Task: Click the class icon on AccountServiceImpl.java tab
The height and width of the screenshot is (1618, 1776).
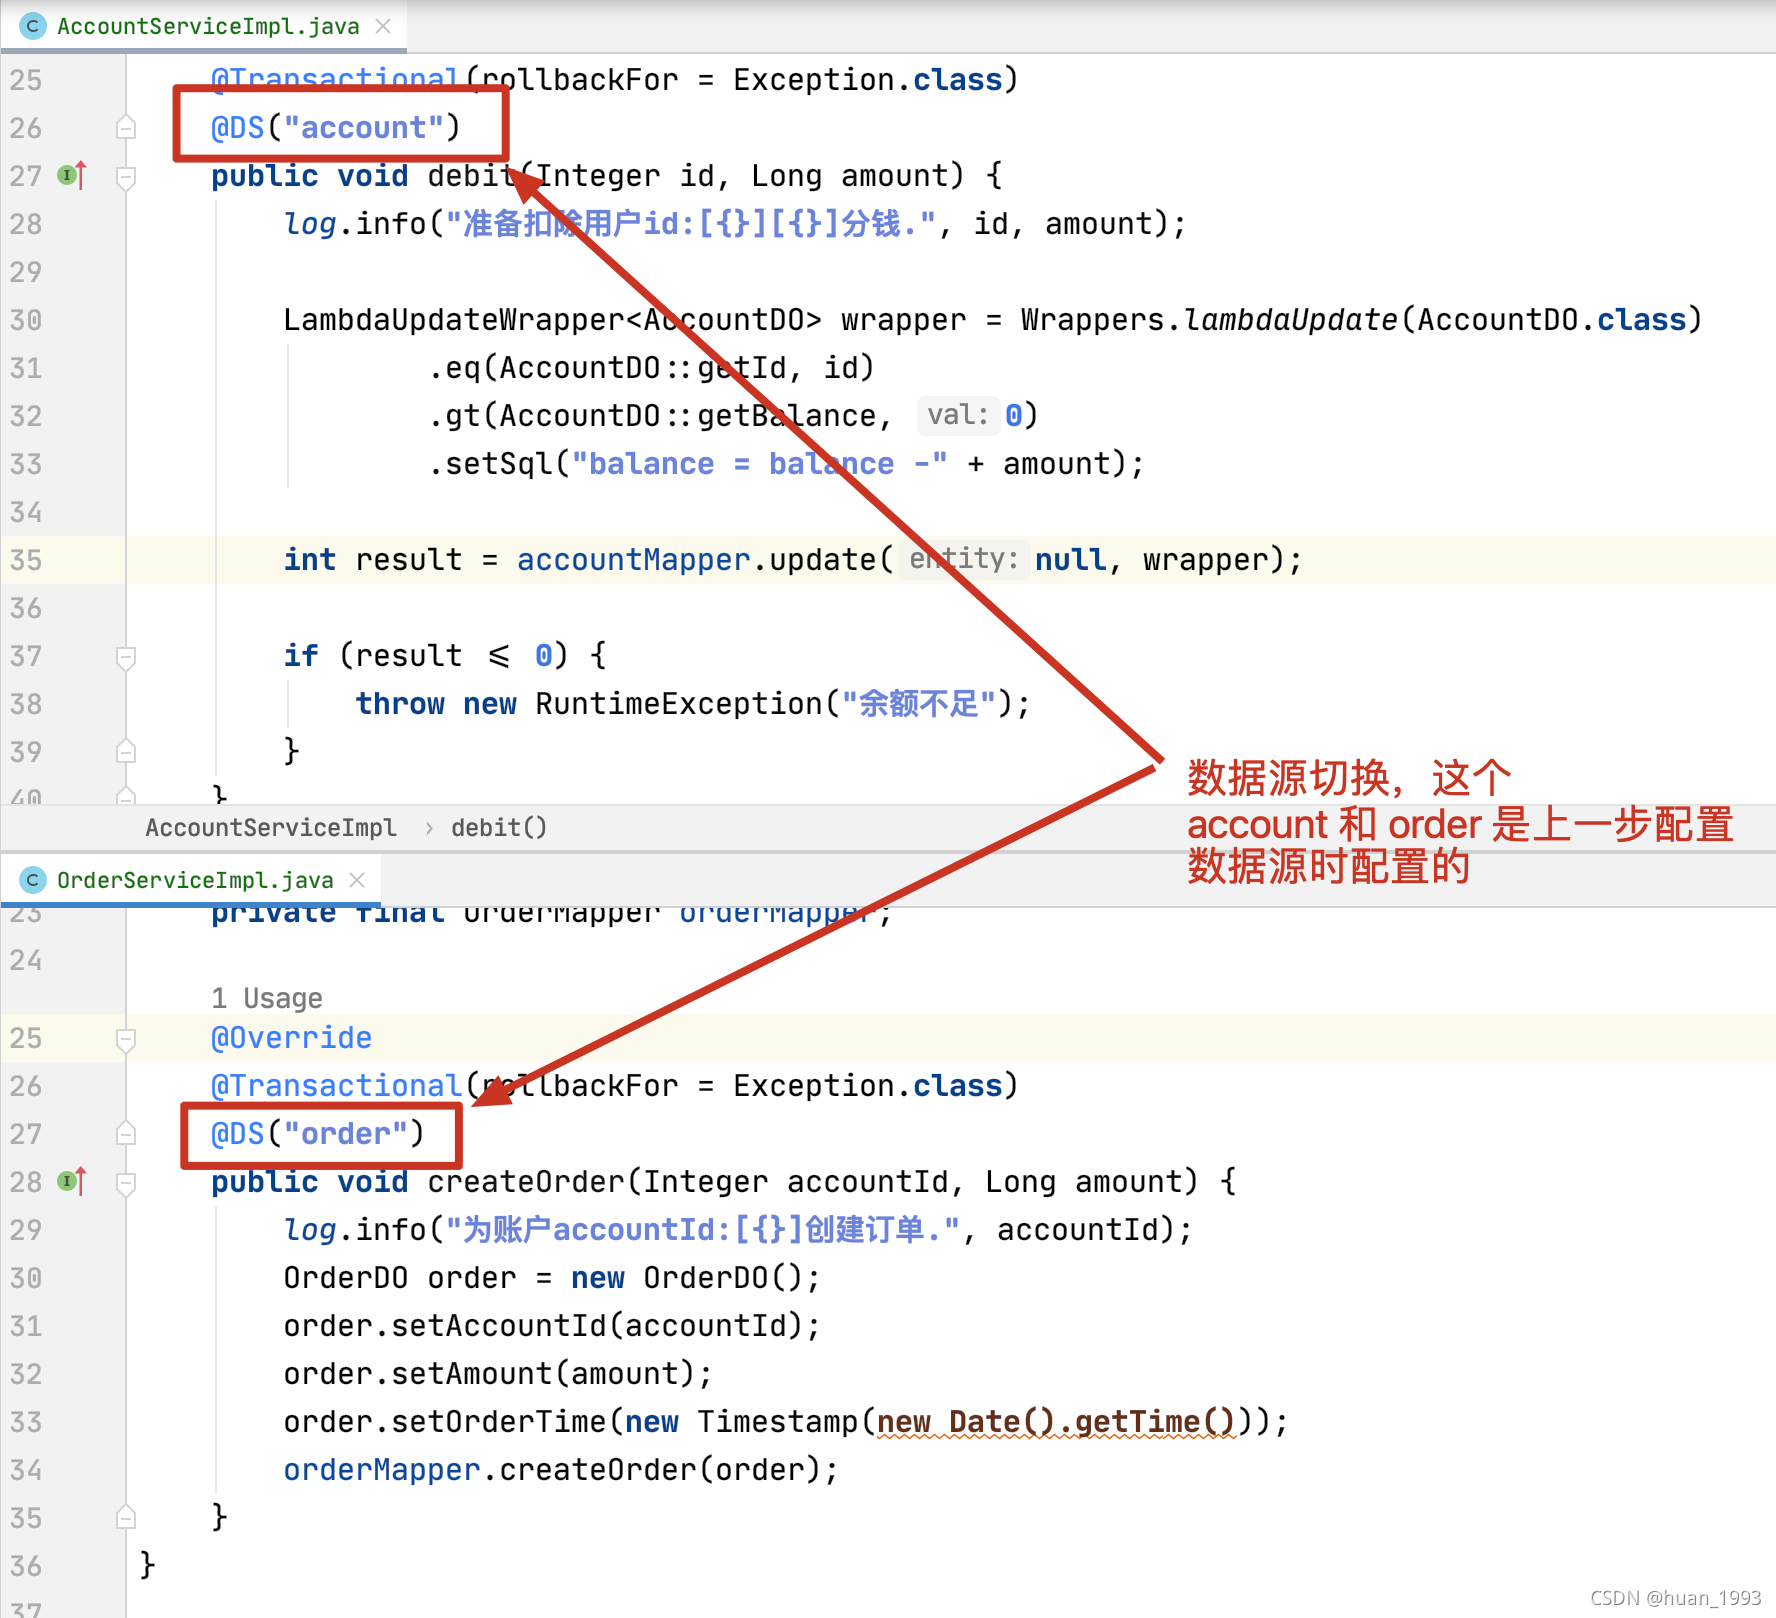Action: click(x=33, y=26)
